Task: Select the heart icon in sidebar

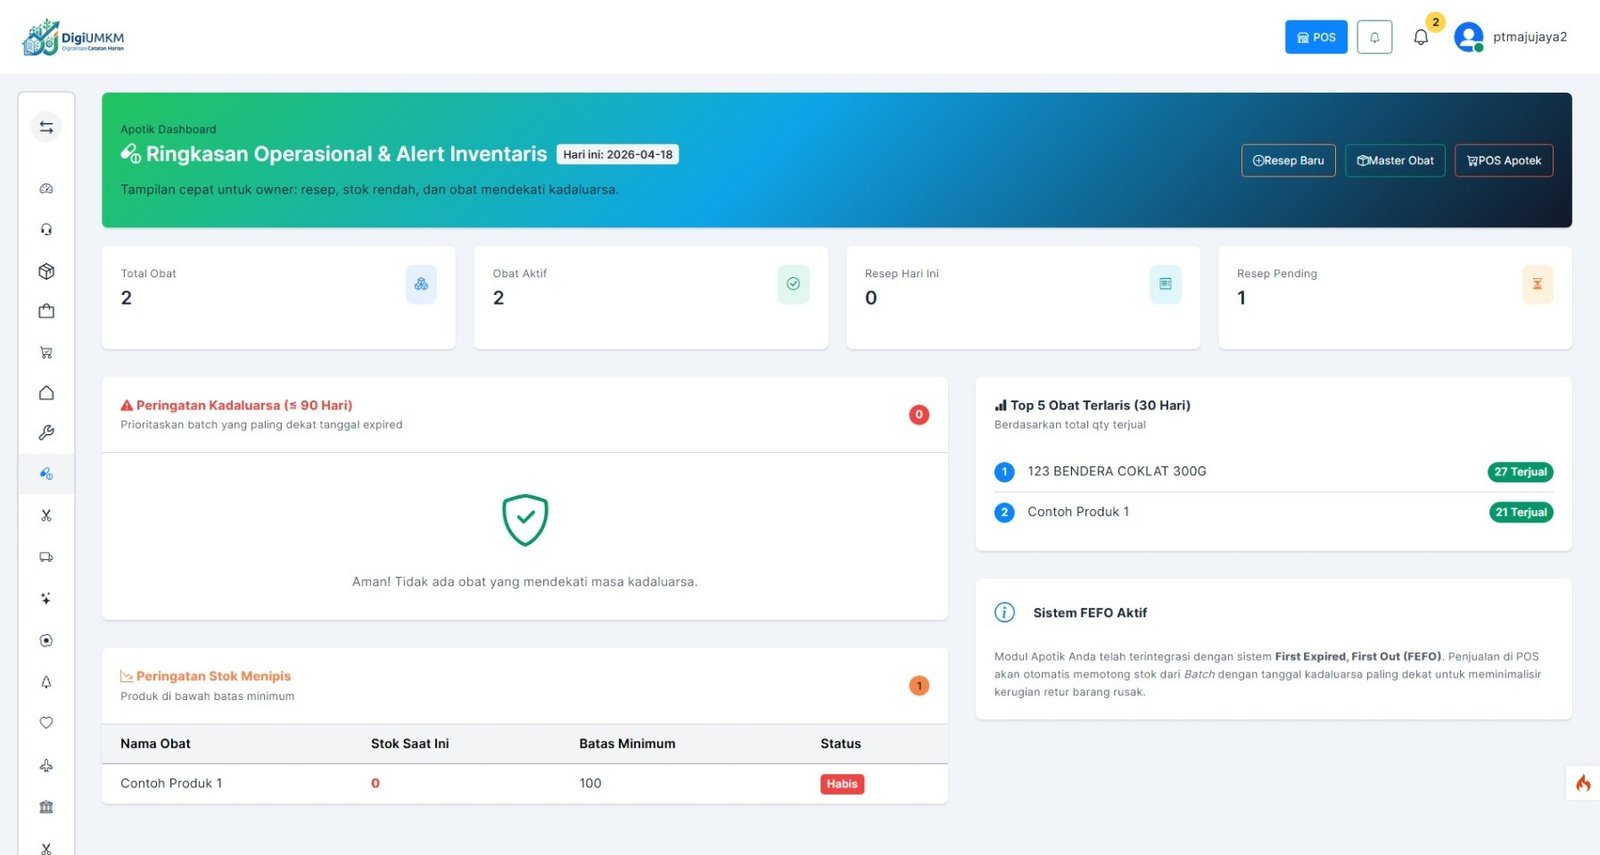Action: pos(46,723)
